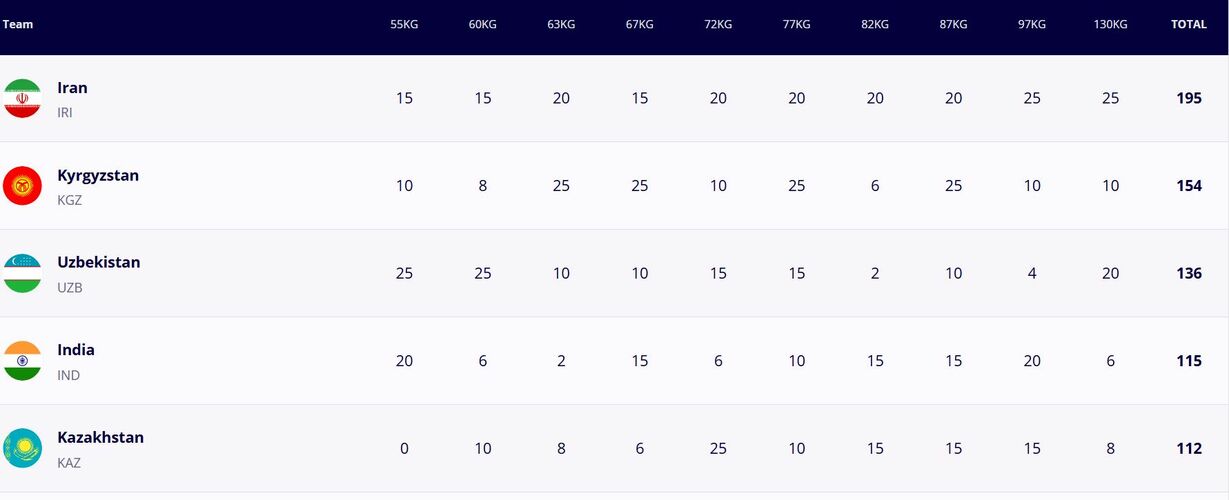Screen dimensions: 1229x500
Task: Click the 130KG column header
Action: pyautogui.click(x=1110, y=24)
